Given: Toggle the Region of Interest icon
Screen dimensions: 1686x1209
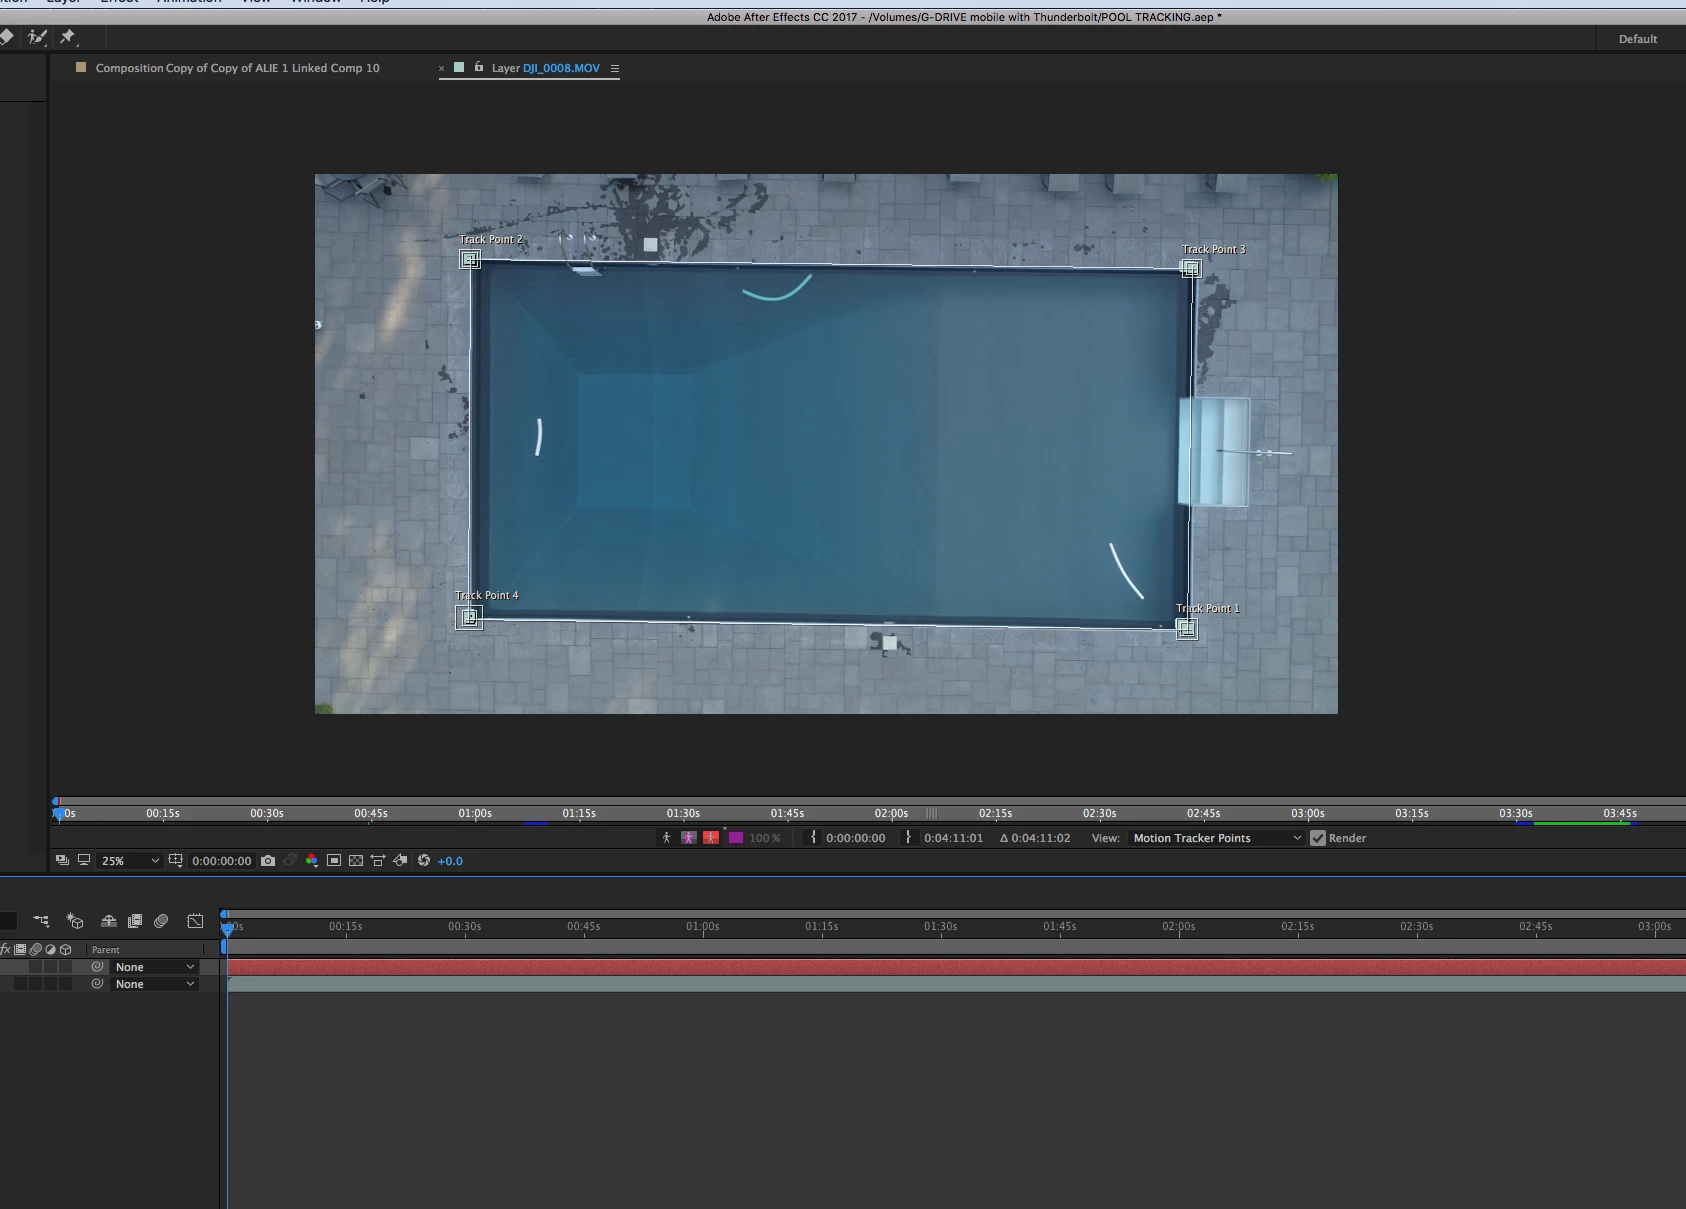Looking at the screenshot, I should (x=334, y=861).
